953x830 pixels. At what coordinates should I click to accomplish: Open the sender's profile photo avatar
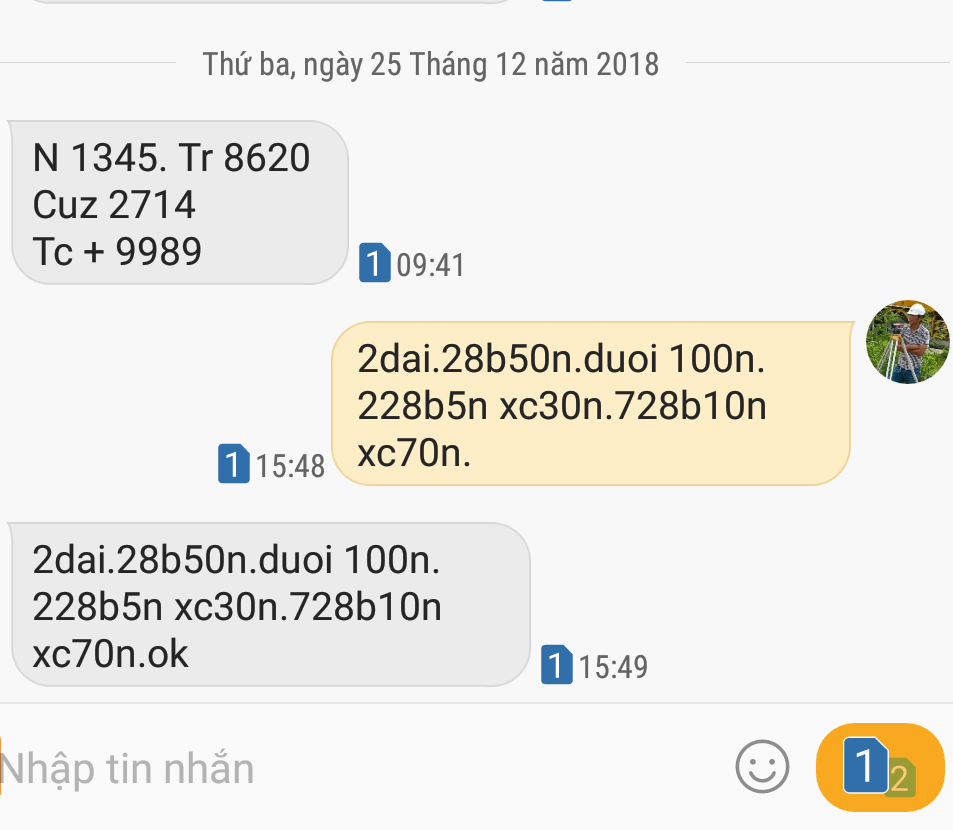908,341
